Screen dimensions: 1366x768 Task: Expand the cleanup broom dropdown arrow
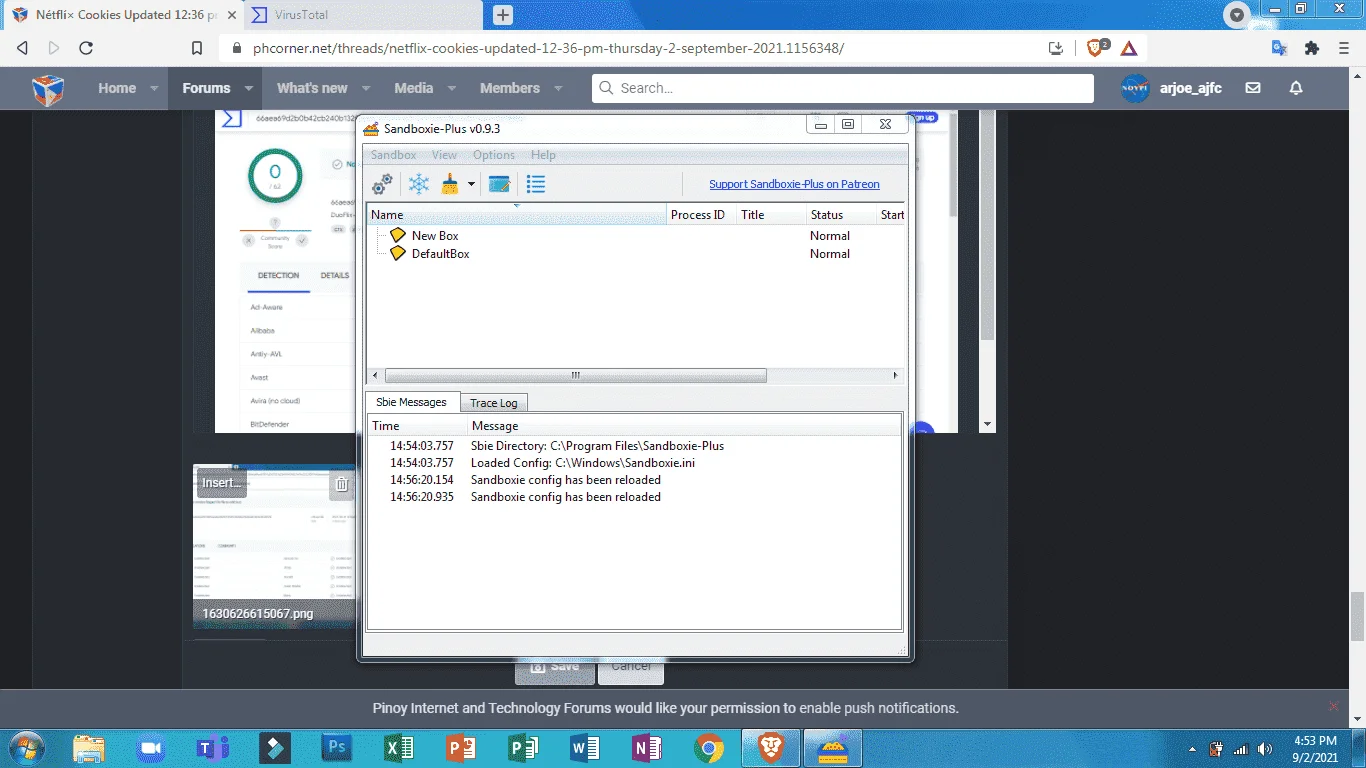tap(471, 184)
